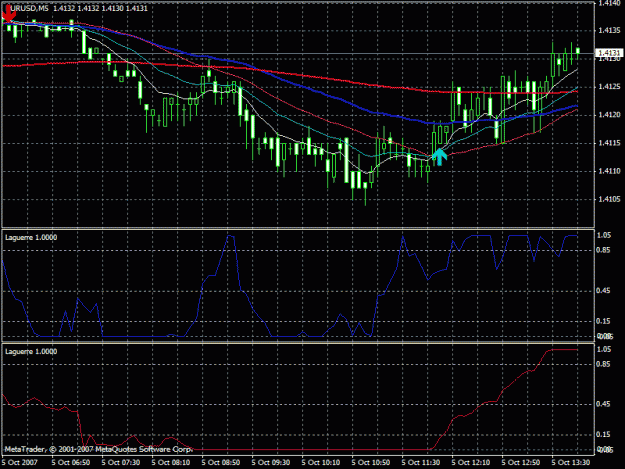The height and width of the screenshot is (469, 625).
Task: Click the 0.85 level in the blue Laguerre panel
Action: (604, 250)
